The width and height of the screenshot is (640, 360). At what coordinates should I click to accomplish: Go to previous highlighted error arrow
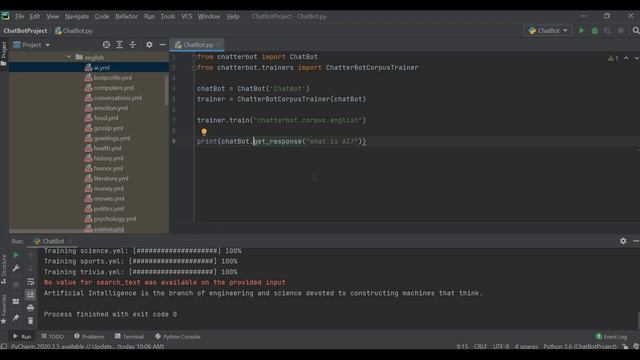point(626,58)
